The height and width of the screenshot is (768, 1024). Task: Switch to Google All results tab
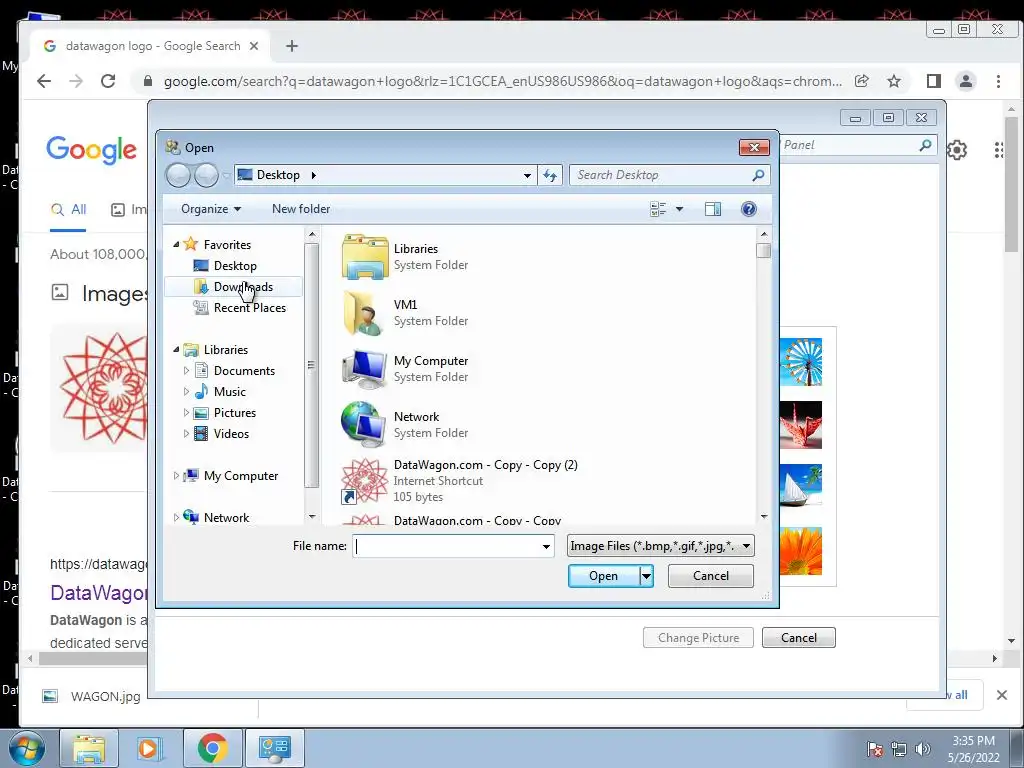[x=69, y=210]
